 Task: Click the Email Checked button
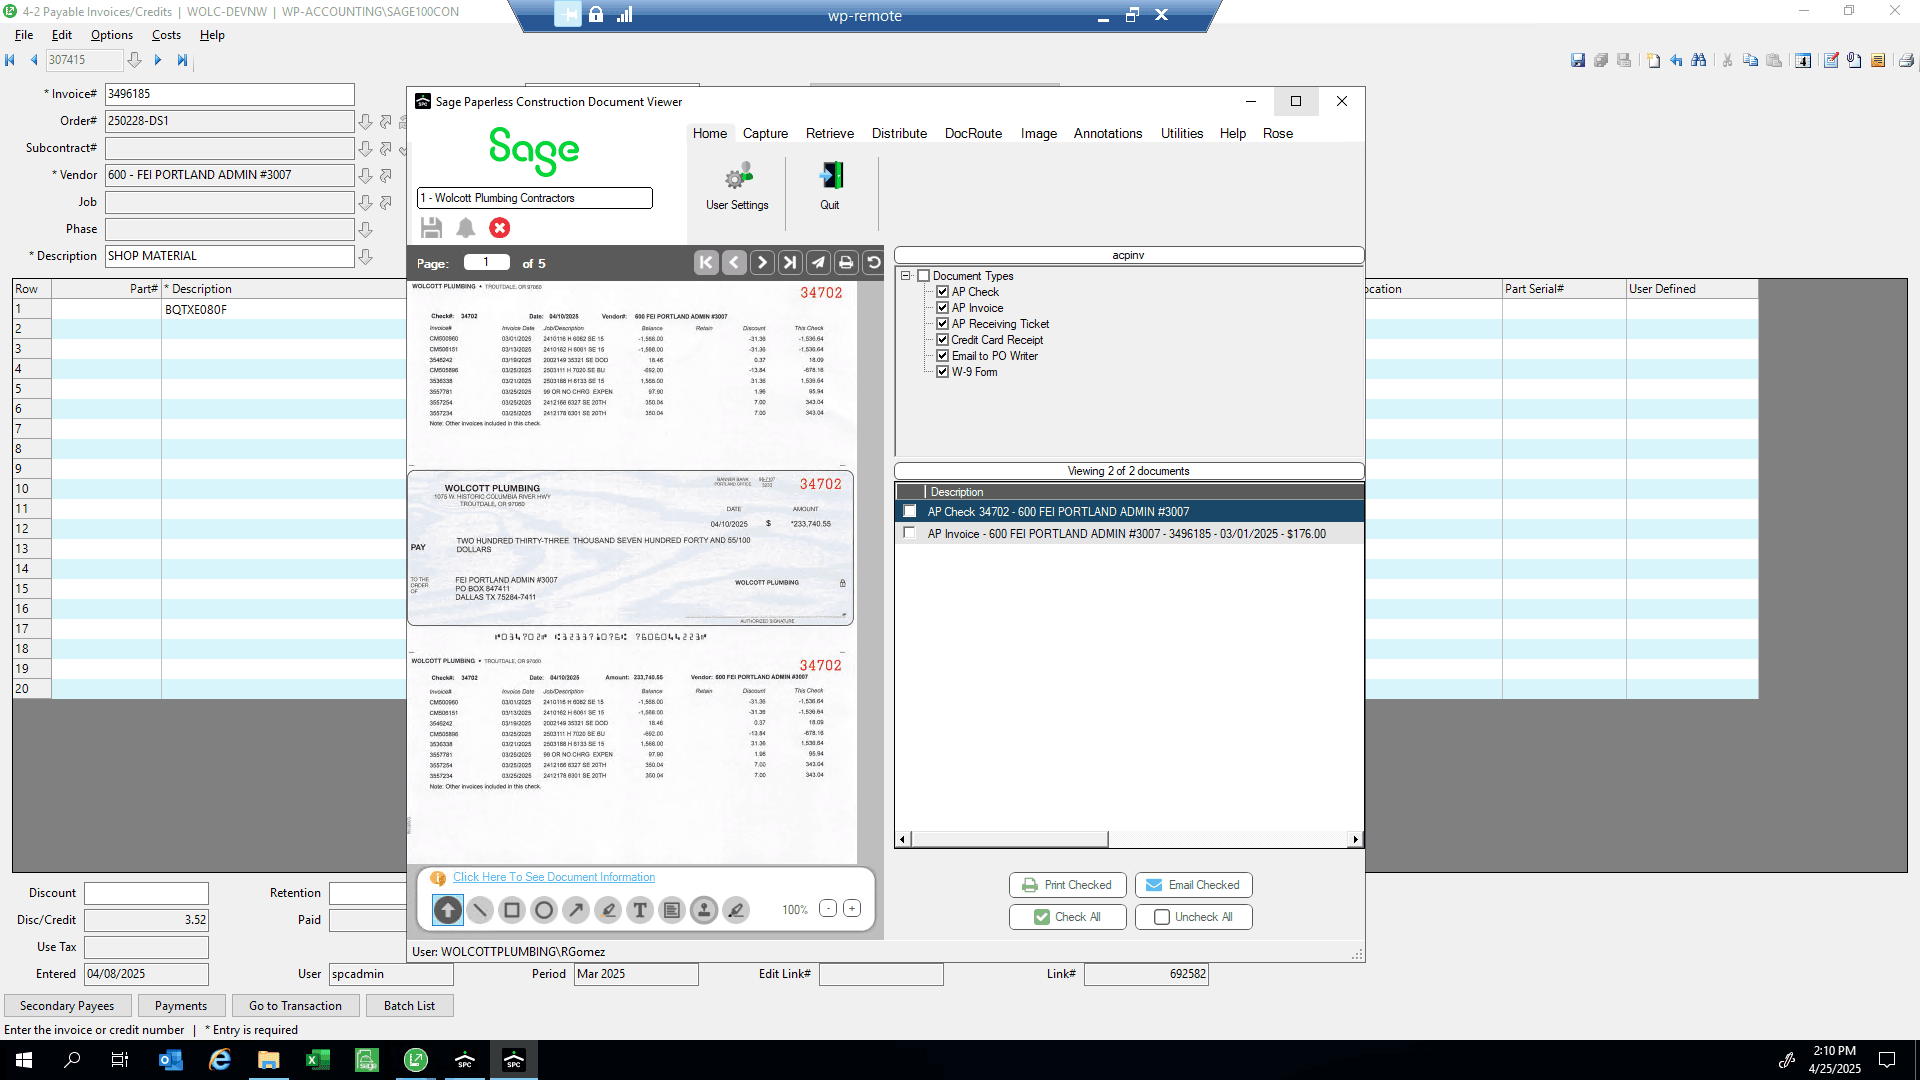tap(1194, 885)
